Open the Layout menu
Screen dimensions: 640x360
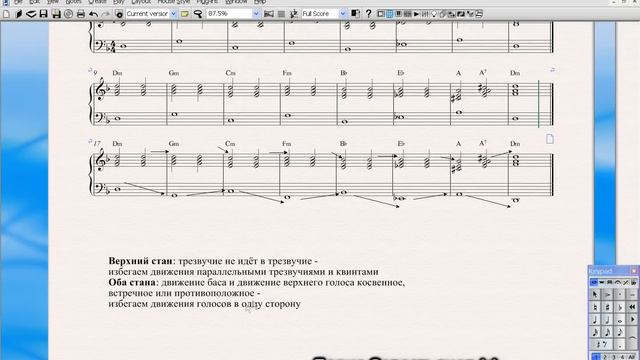tap(141, 2)
